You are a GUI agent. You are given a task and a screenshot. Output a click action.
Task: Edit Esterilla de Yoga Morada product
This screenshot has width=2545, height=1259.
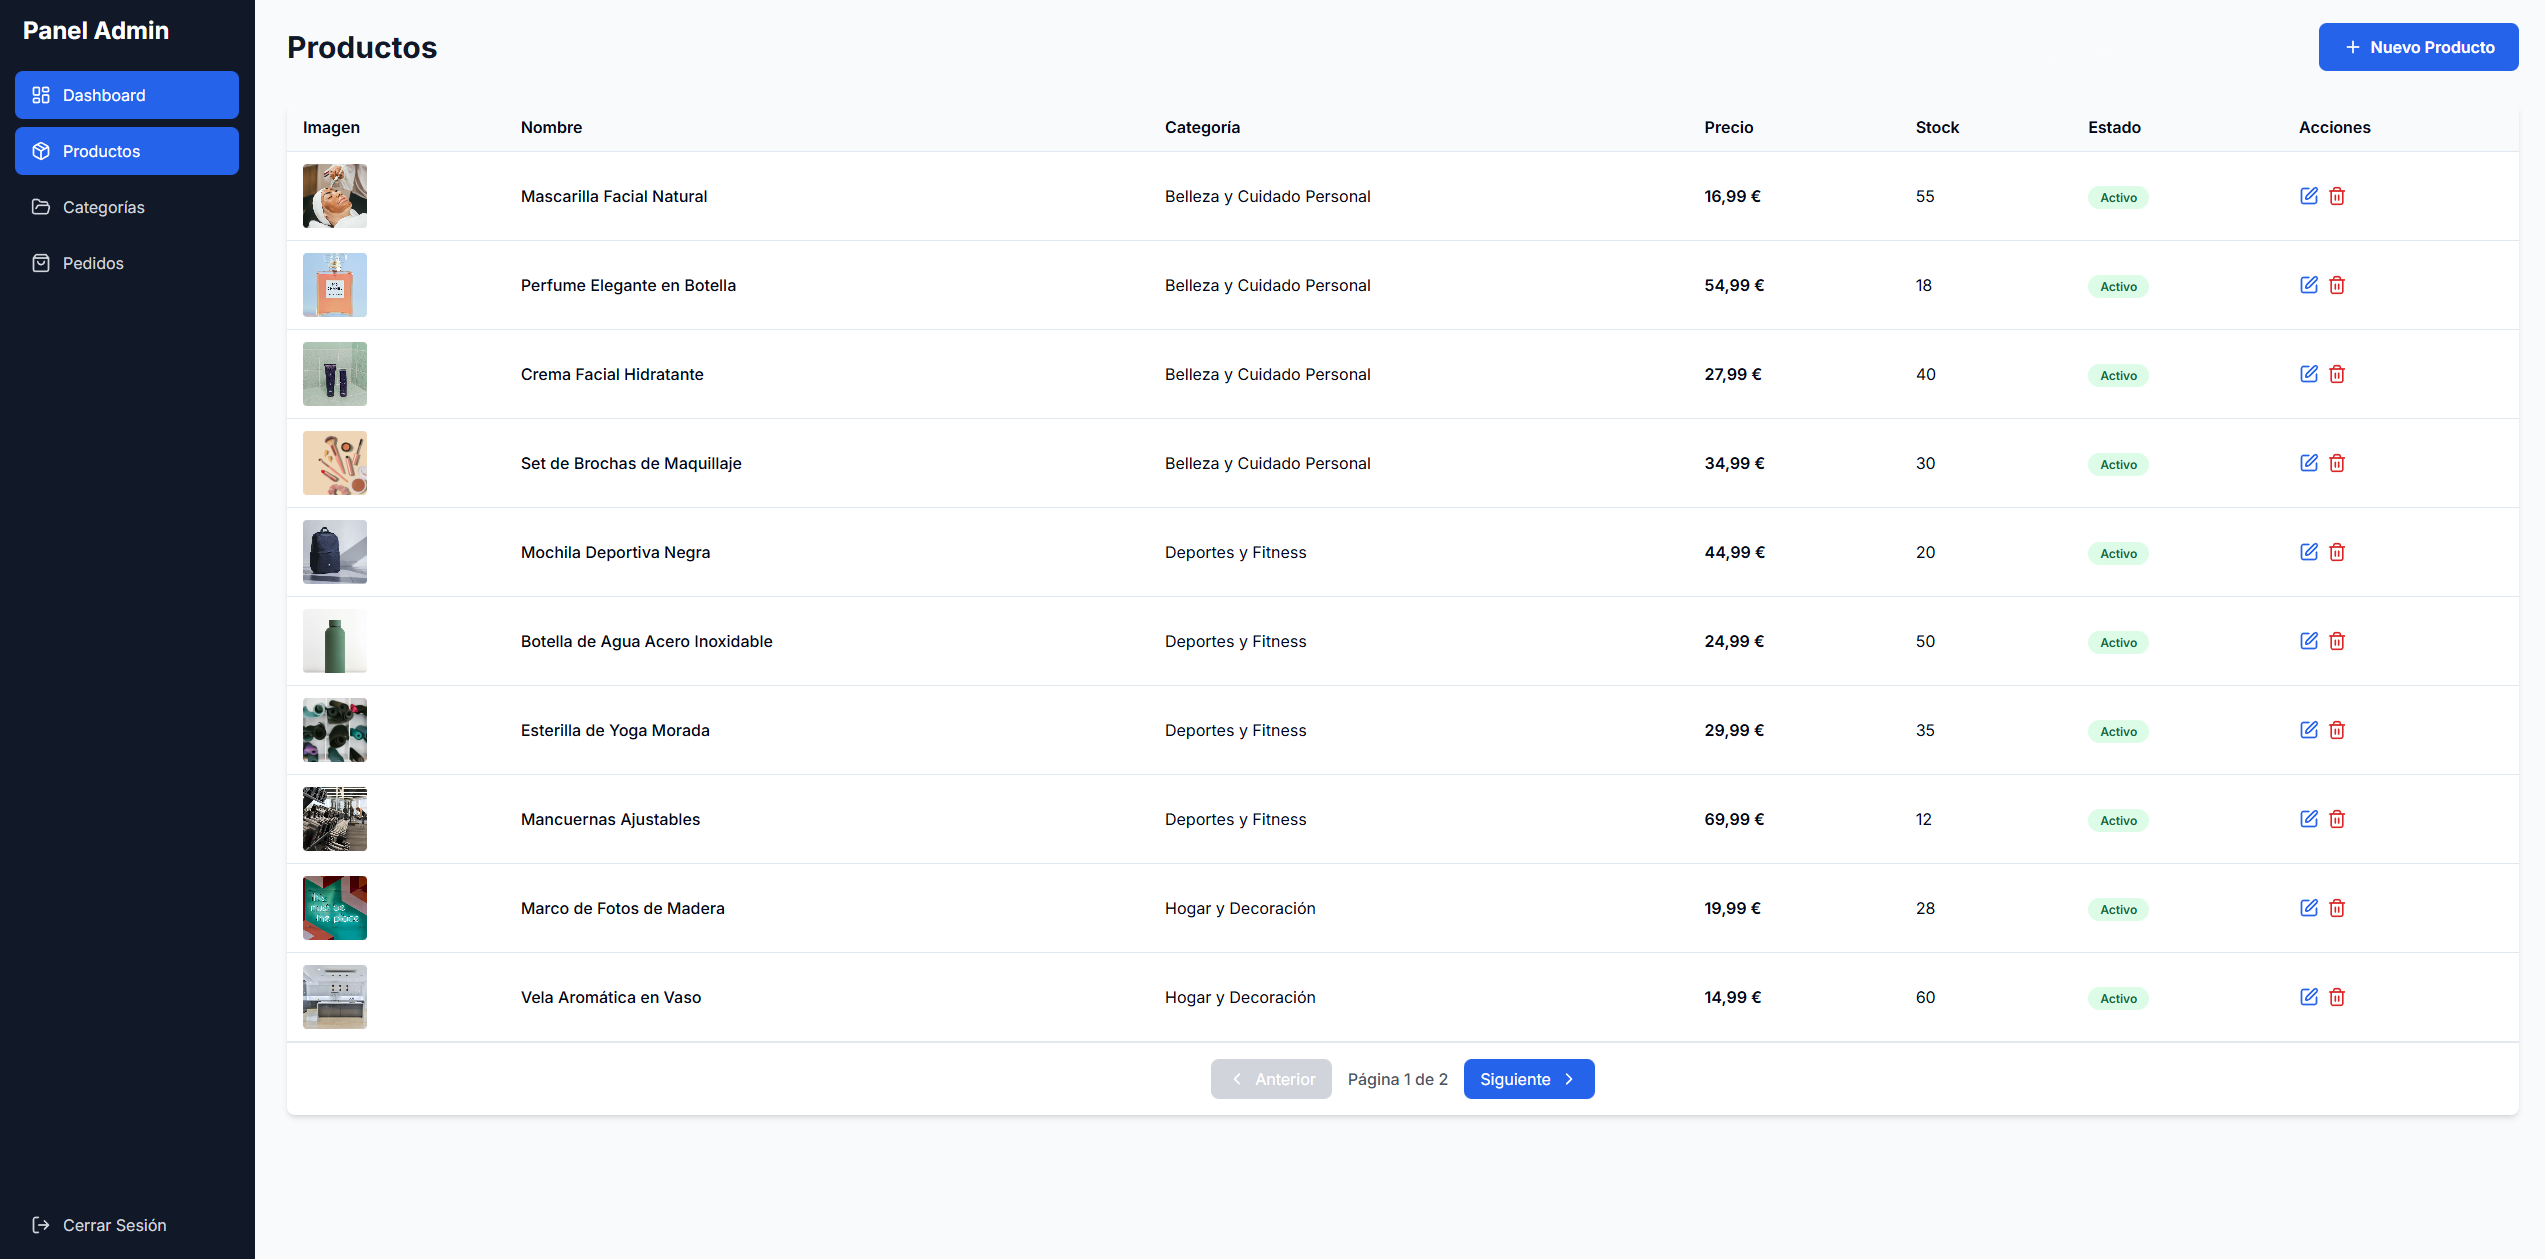click(2308, 730)
